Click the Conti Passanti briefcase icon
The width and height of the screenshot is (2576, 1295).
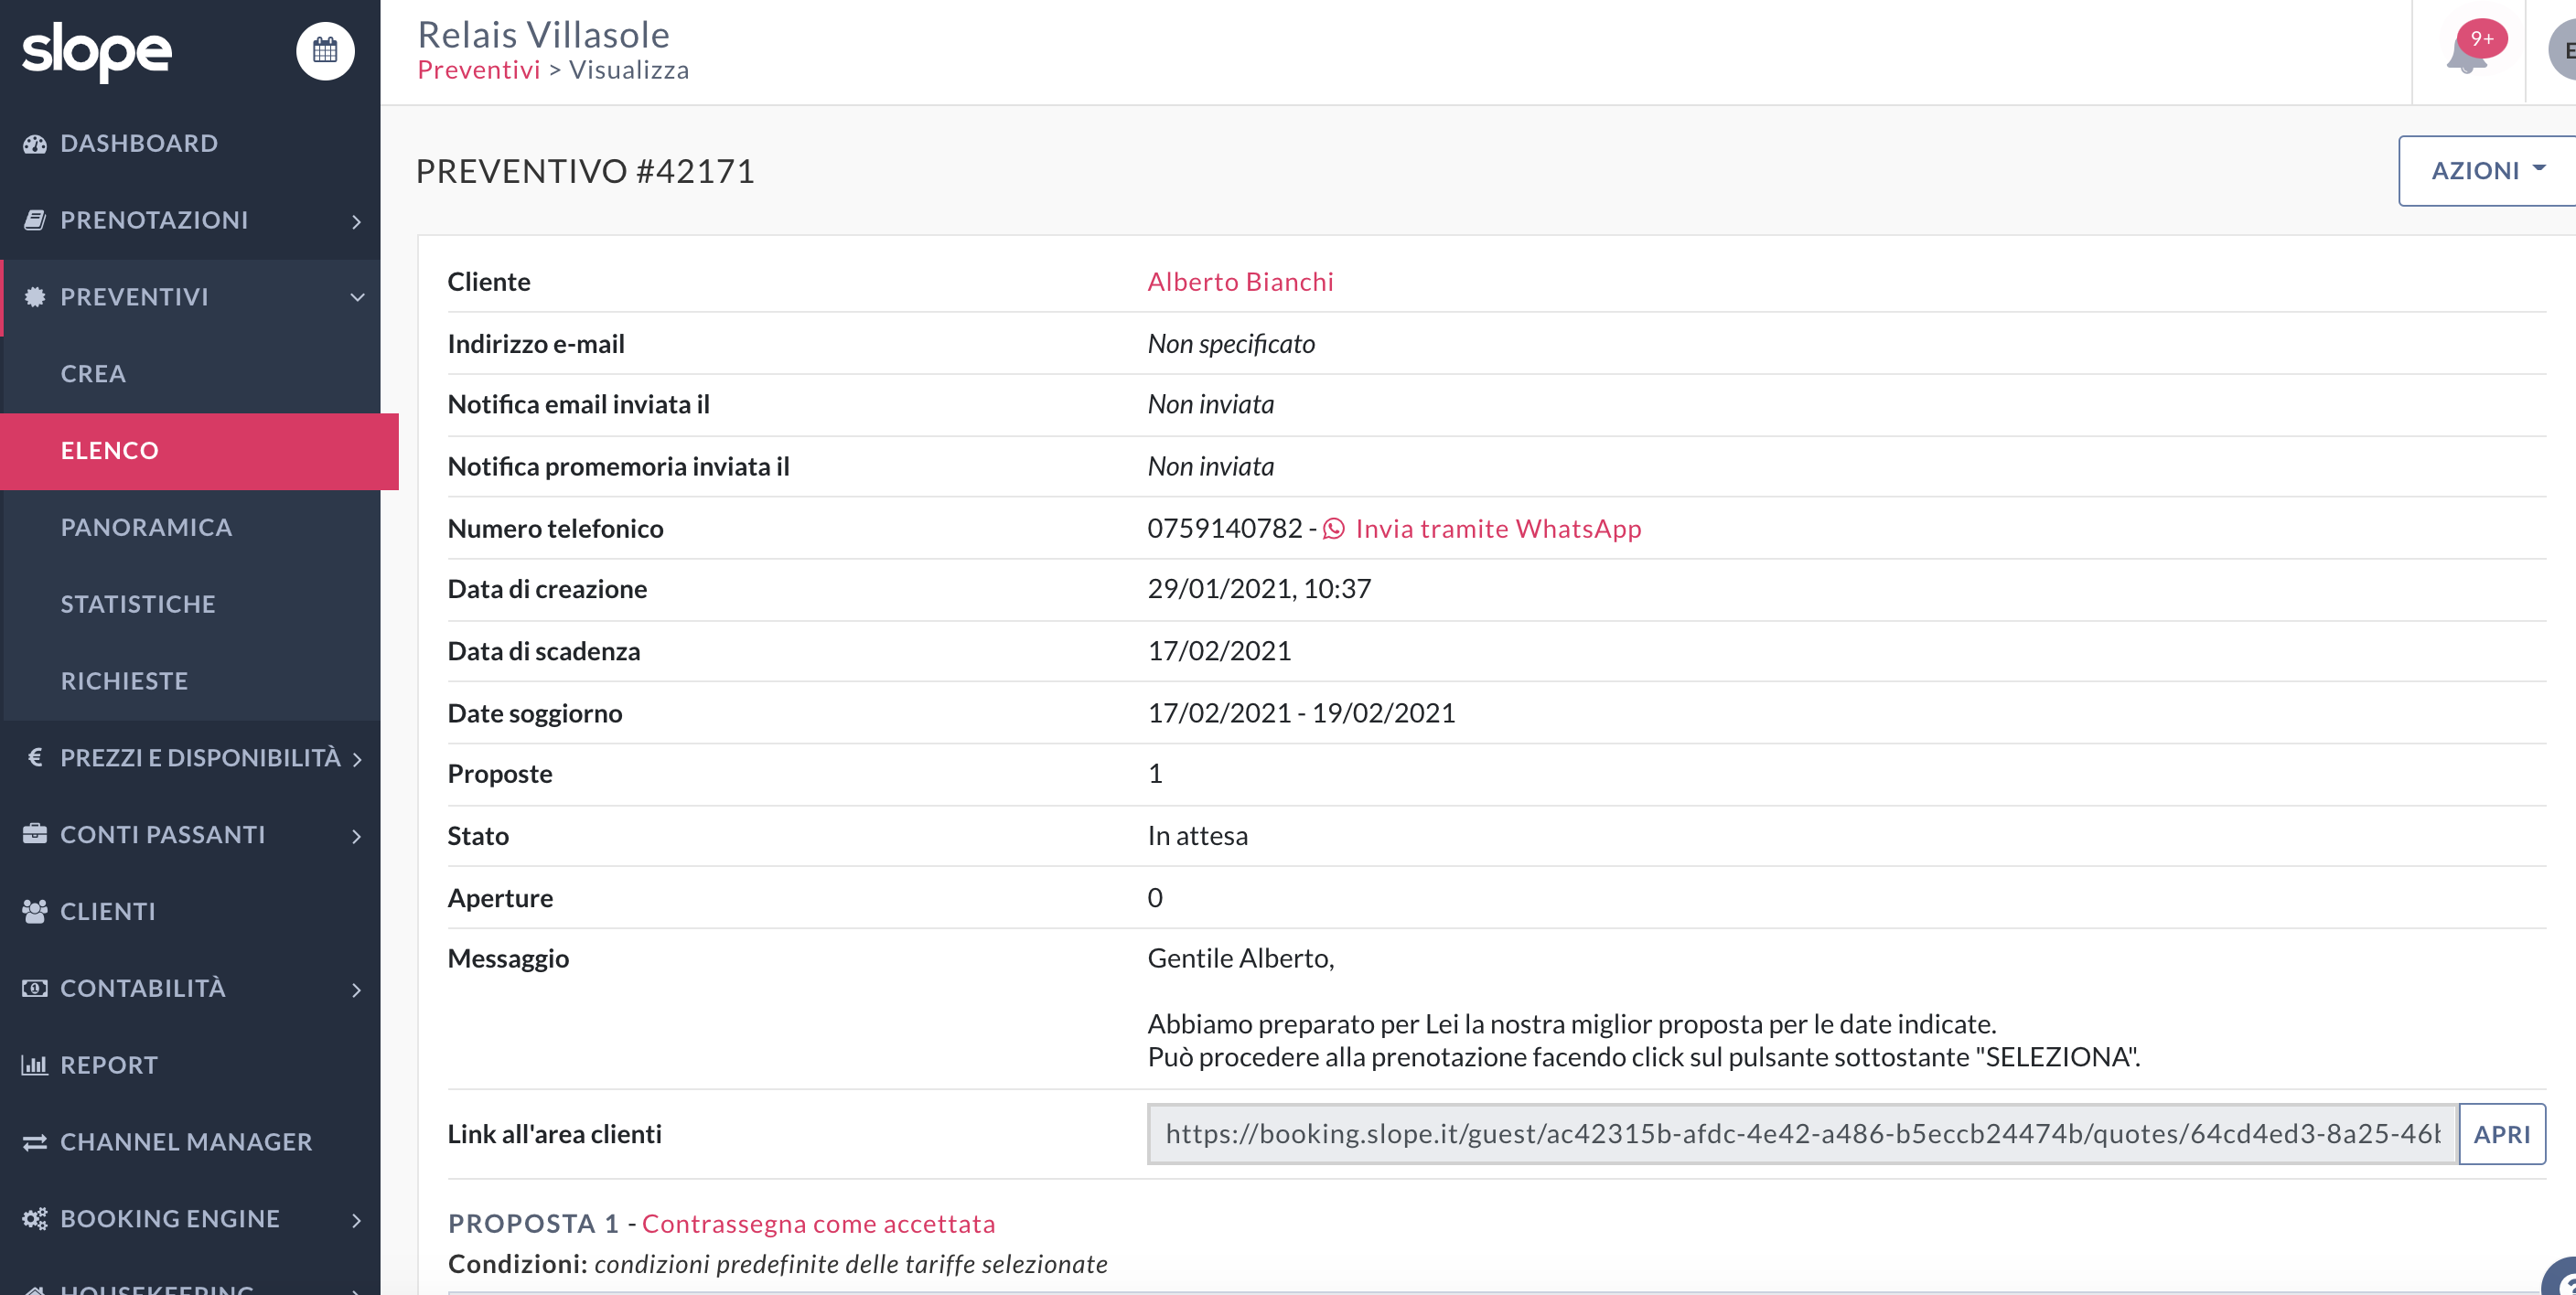(35, 834)
